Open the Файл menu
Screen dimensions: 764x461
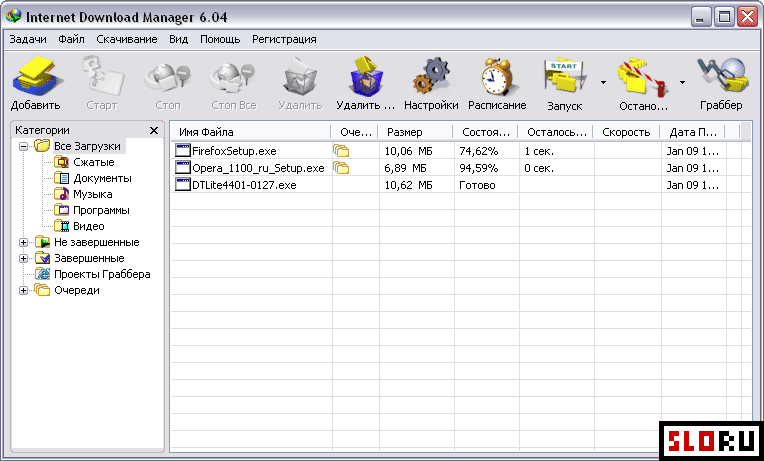pos(71,39)
